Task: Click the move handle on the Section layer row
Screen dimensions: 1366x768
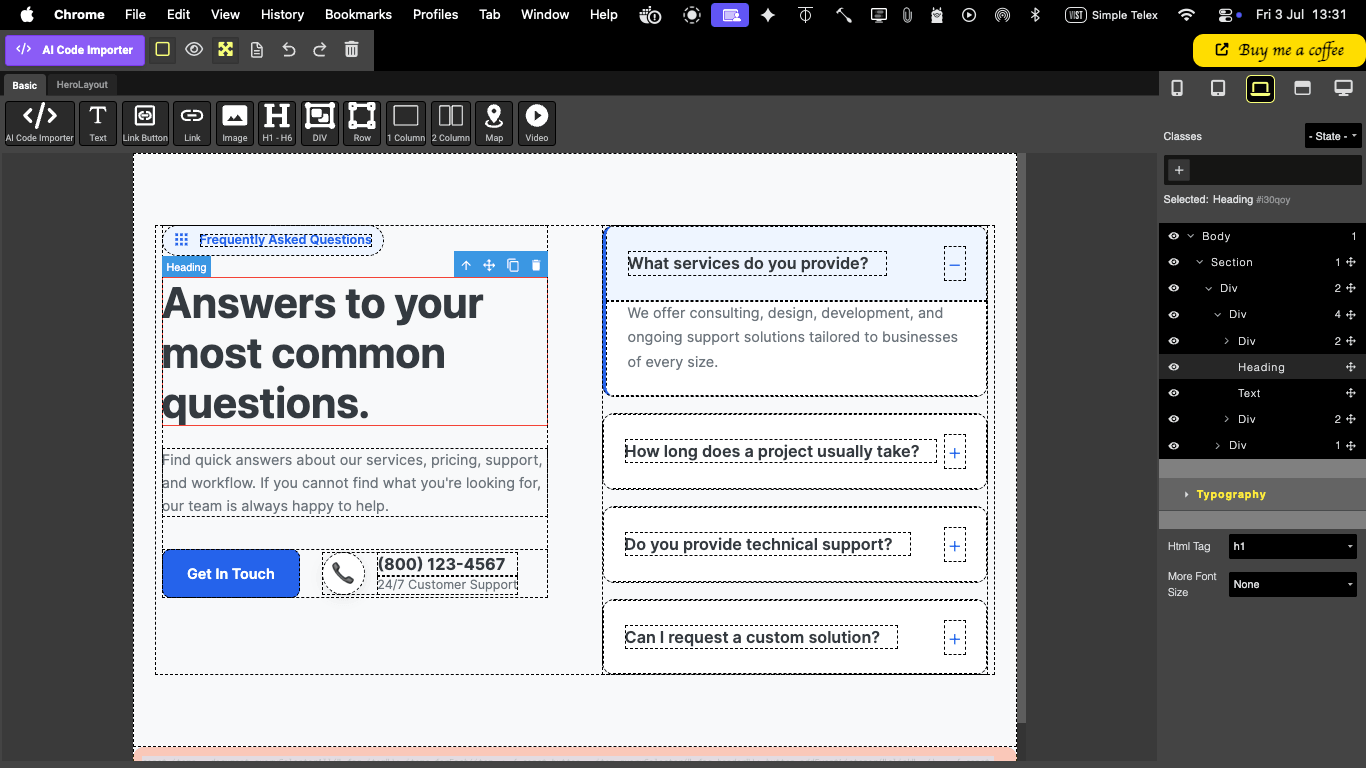Action: click(x=1351, y=262)
